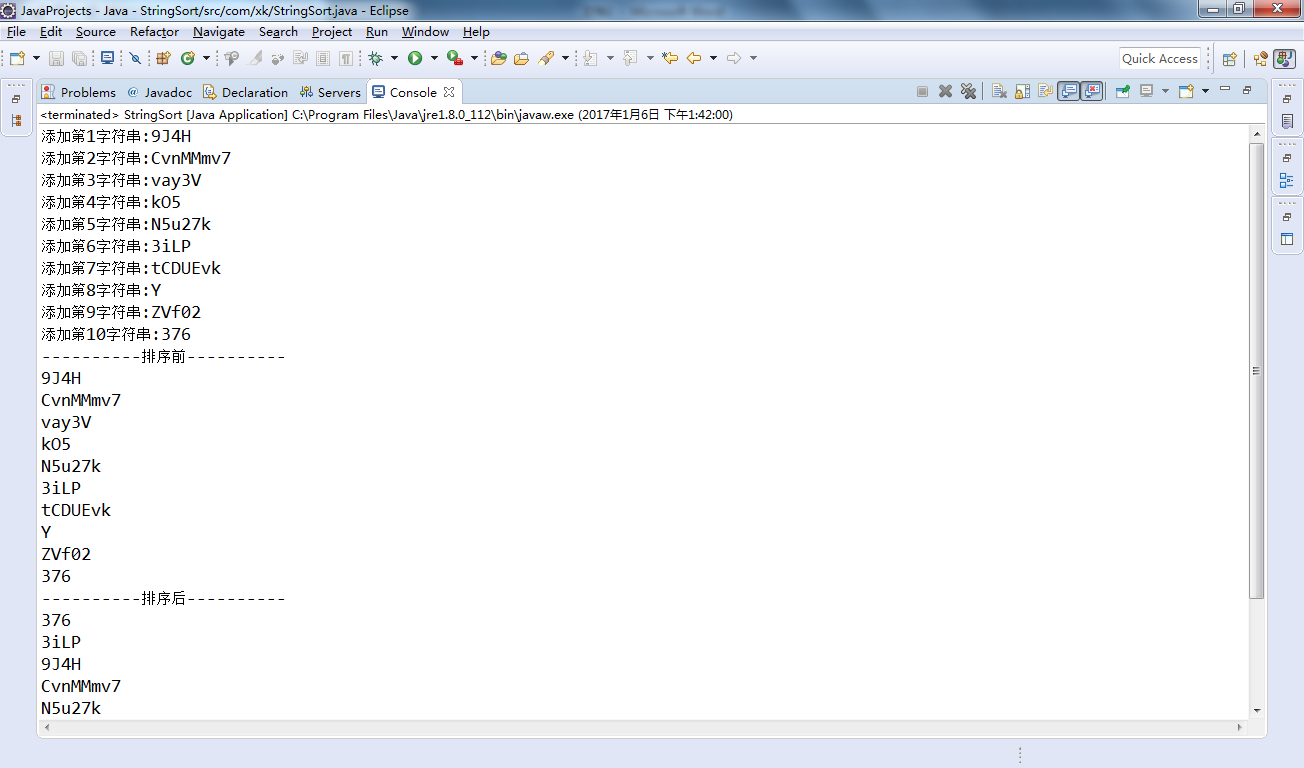The height and width of the screenshot is (768, 1304).
Task: Switch to the Java EE perspective icon
Action: tap(1261, 59)
